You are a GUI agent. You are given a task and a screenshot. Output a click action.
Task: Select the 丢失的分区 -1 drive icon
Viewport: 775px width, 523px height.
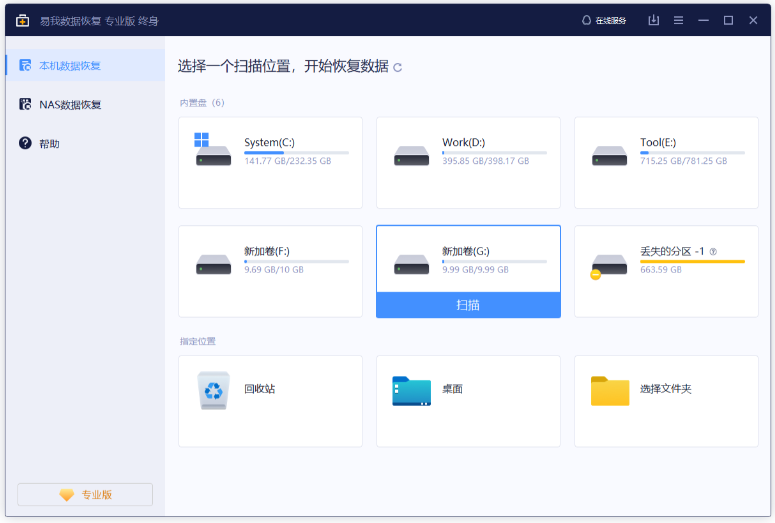tap(608, 266)
